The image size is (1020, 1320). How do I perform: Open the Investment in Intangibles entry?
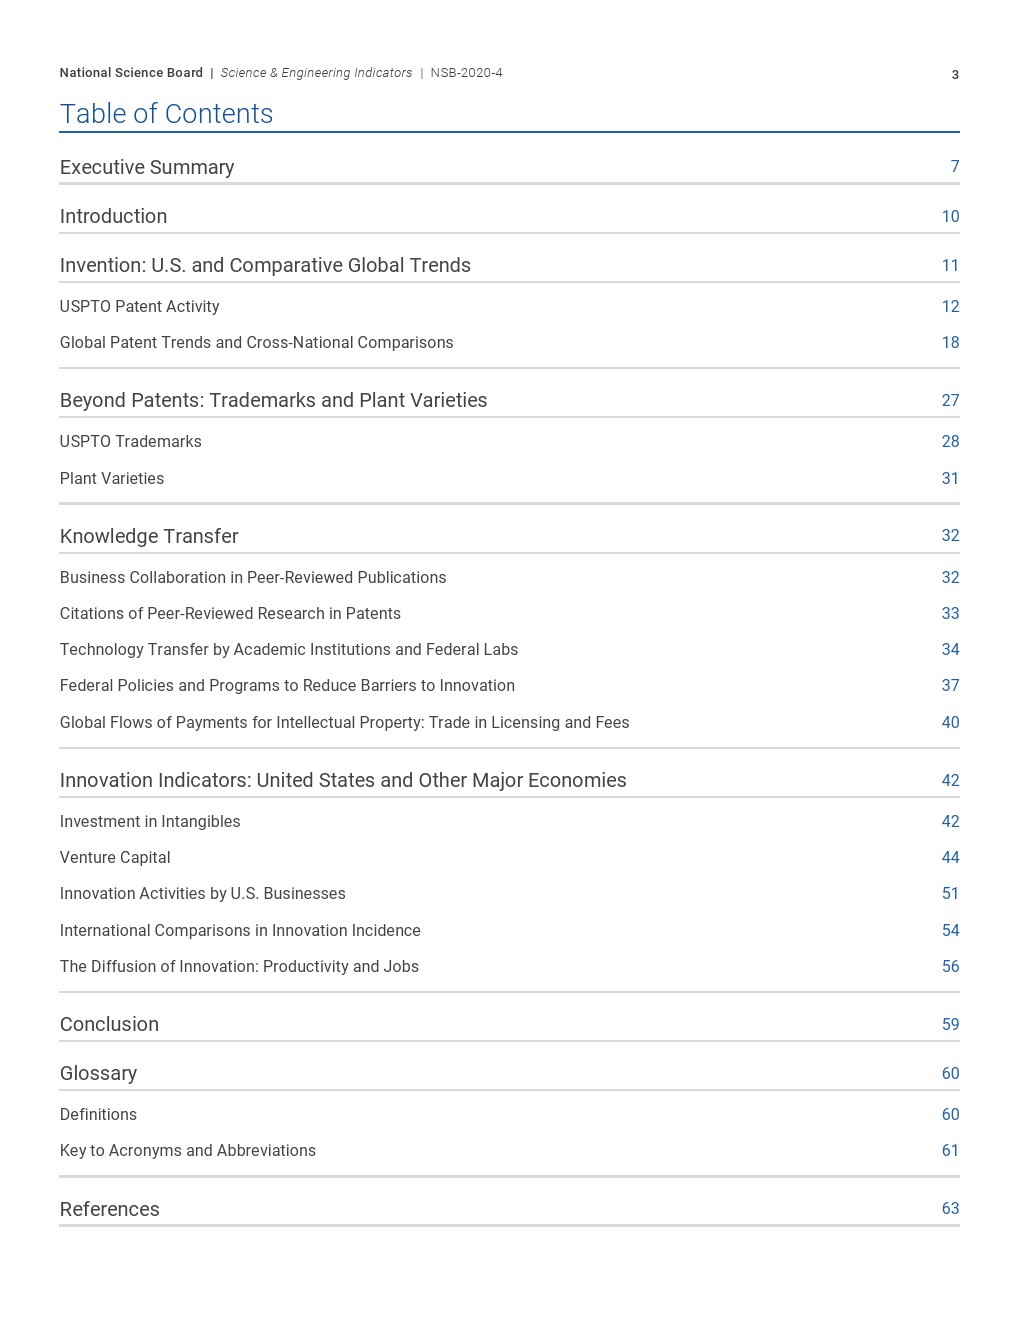click(150, 821)
